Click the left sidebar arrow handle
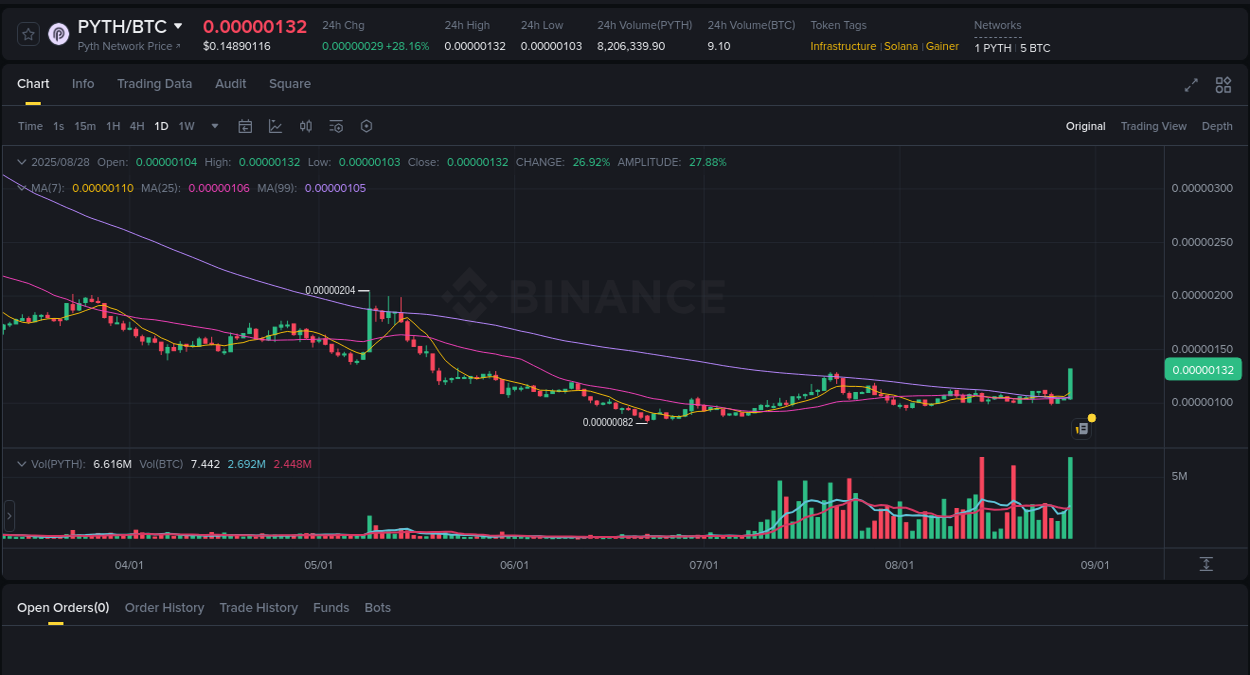 coord(8,516)
